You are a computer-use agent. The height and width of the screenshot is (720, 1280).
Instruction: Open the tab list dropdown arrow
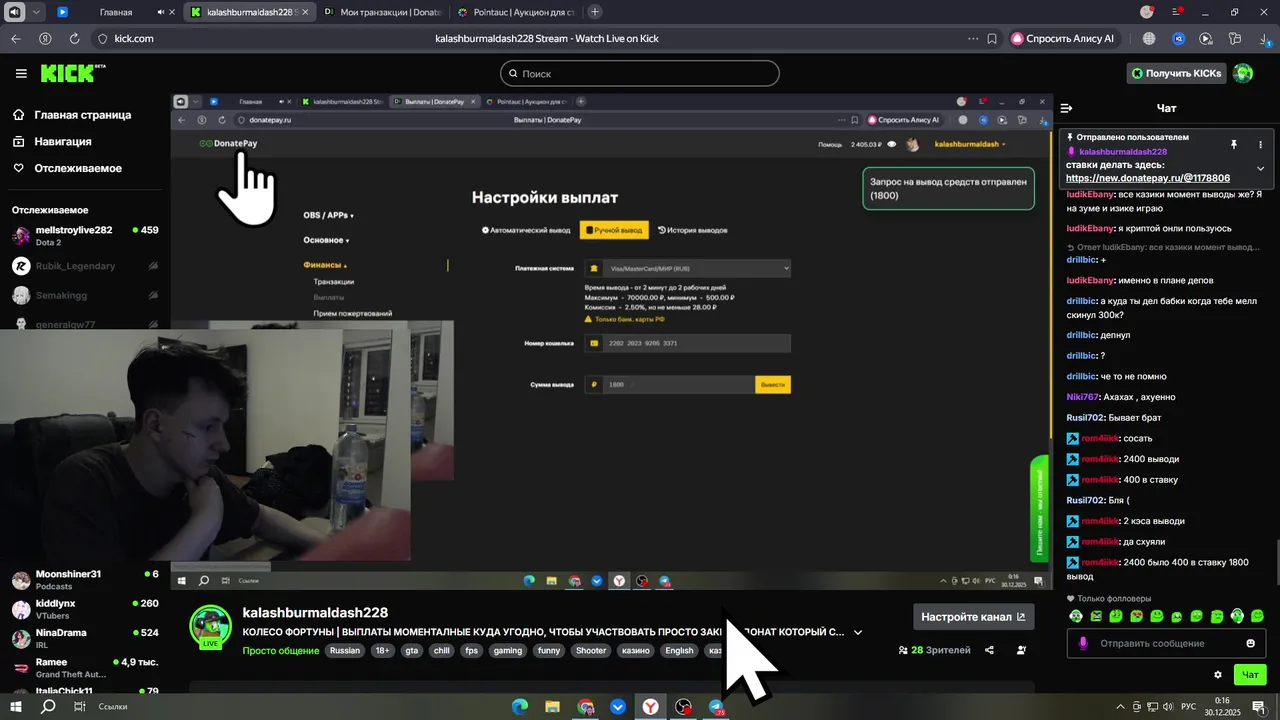tap(37, 12)
